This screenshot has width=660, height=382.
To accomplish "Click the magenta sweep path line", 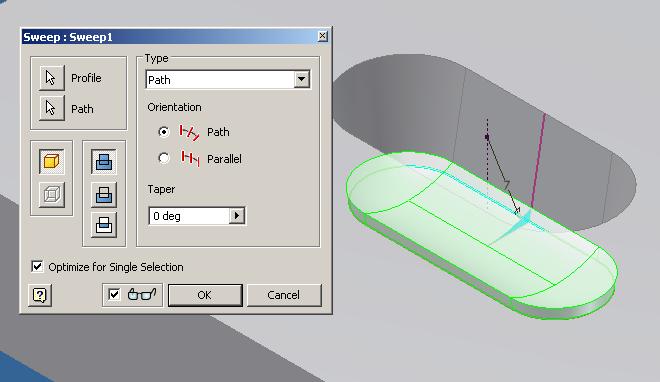I will pos(538,160).
